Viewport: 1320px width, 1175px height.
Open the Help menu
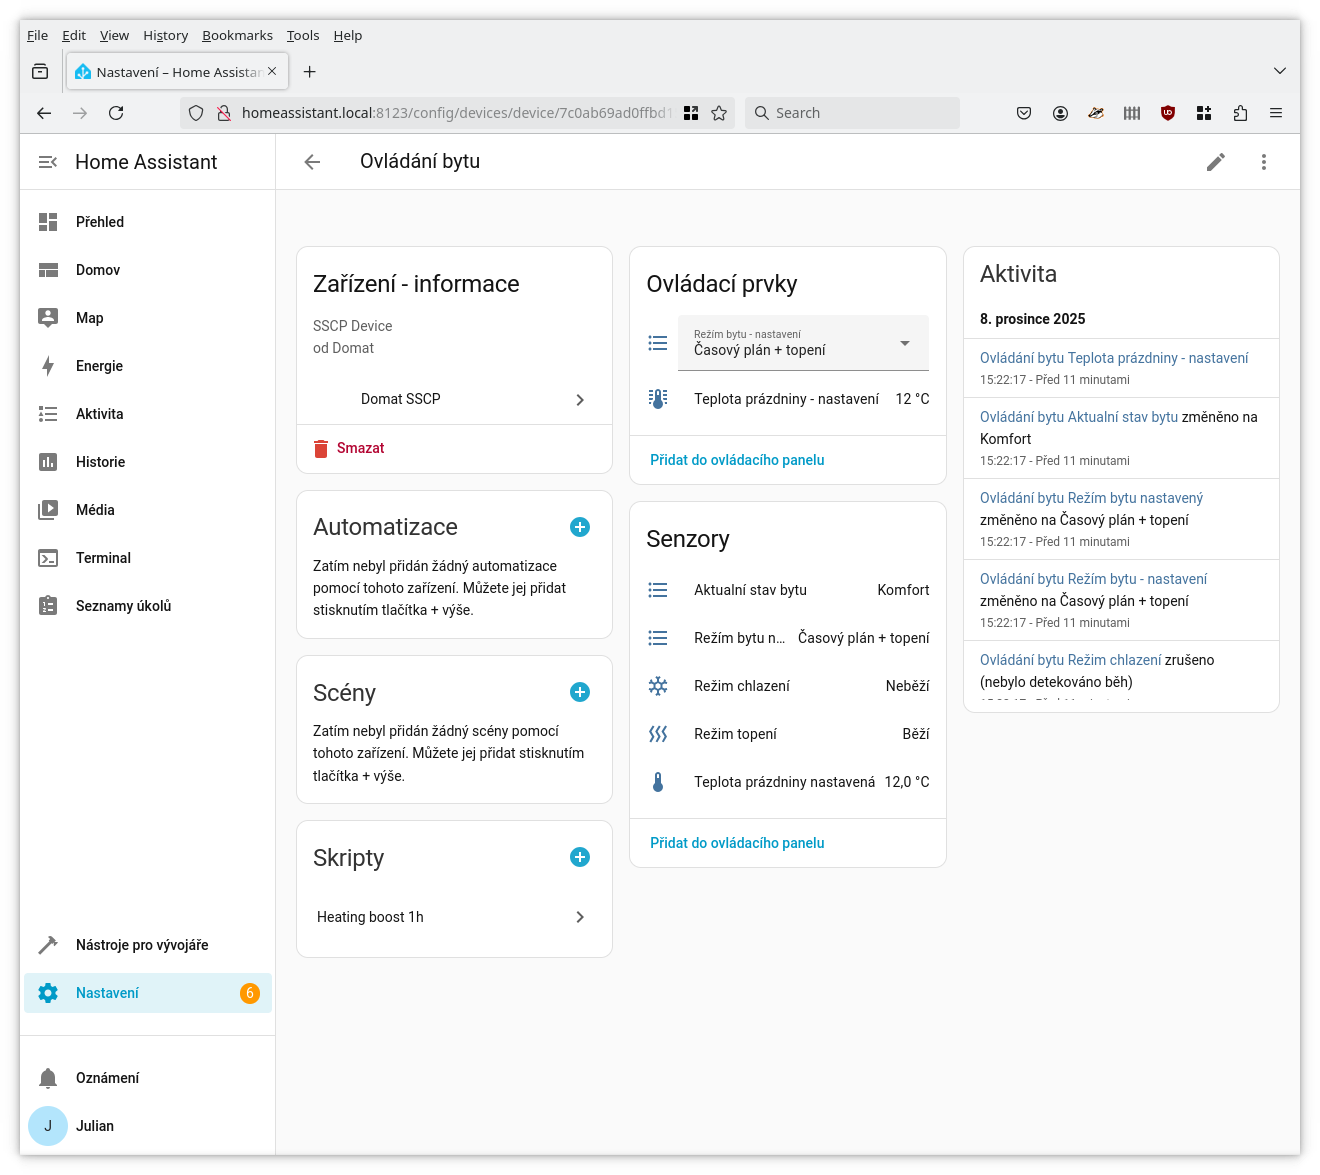tap(348, 35)
